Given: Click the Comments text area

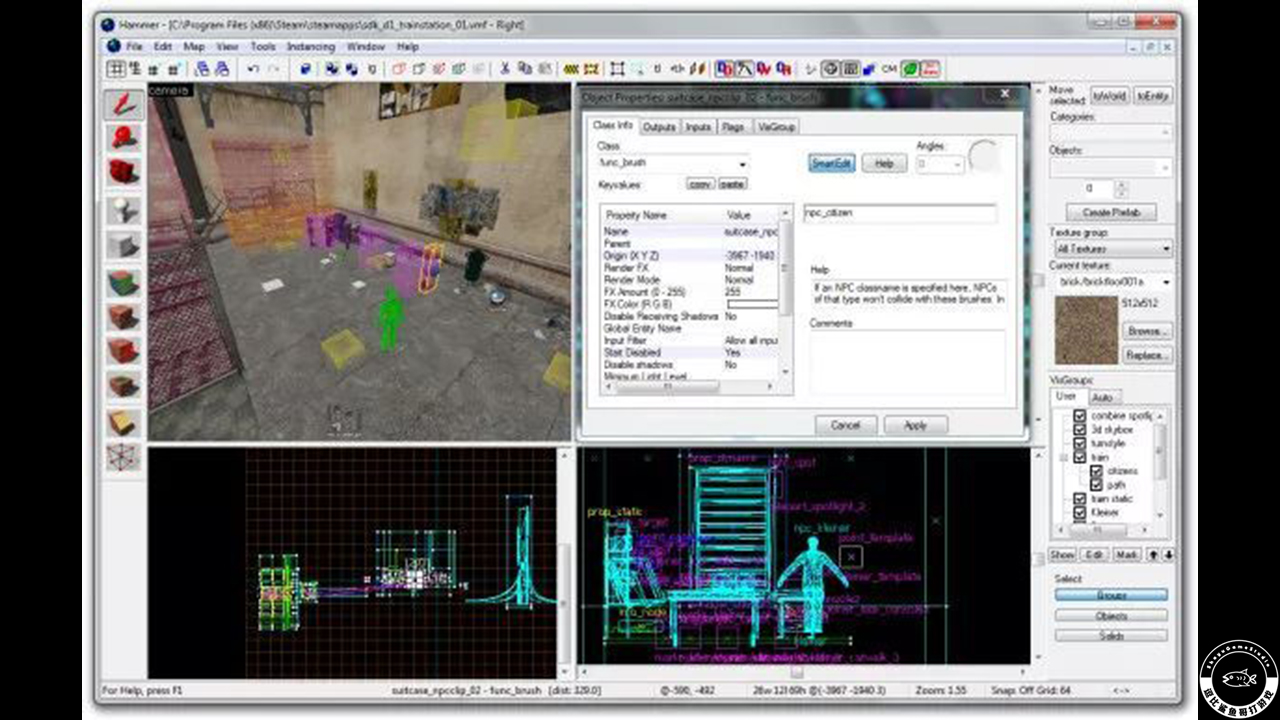Looking at the screenshot, I should (x=906, y=362).
